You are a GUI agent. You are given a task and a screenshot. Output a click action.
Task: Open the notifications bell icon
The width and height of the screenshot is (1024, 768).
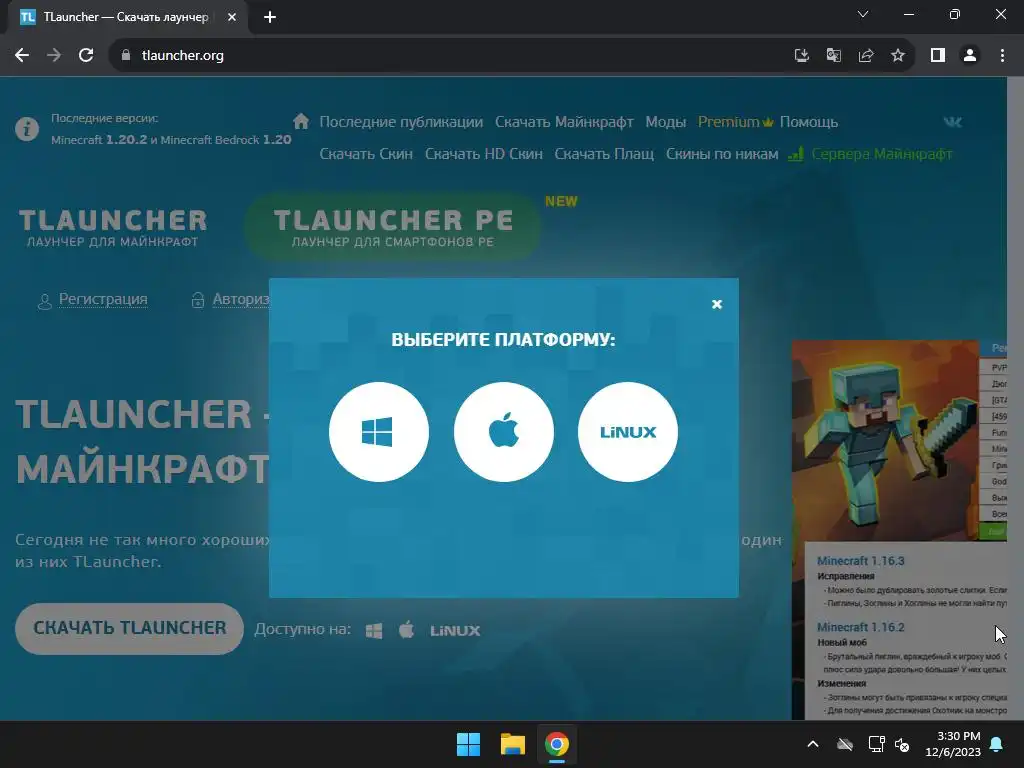coord(997,744)
